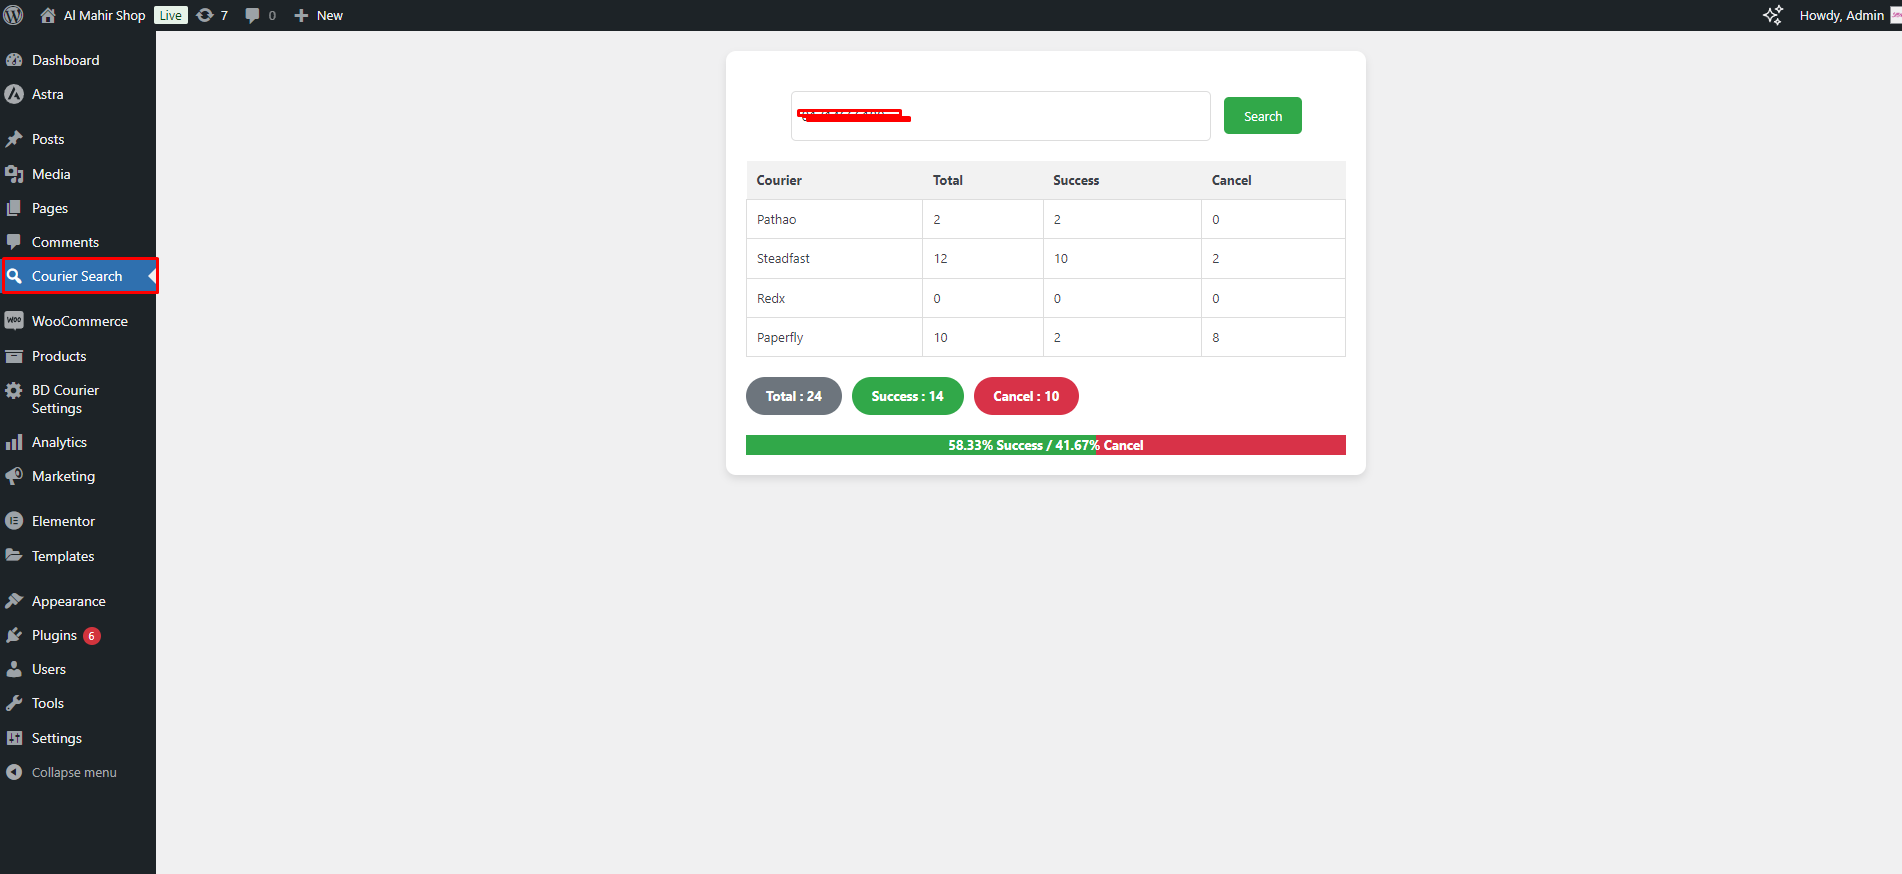Click the red cancel portion of progress bar
1902x874 pixels.
1221,445
